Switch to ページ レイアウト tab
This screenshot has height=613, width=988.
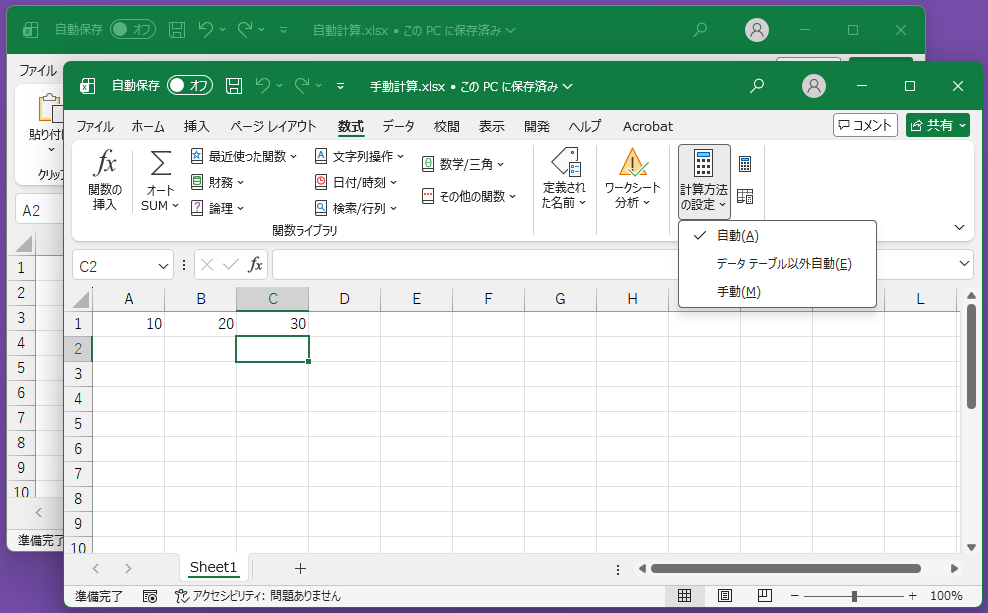pos(273,126)
